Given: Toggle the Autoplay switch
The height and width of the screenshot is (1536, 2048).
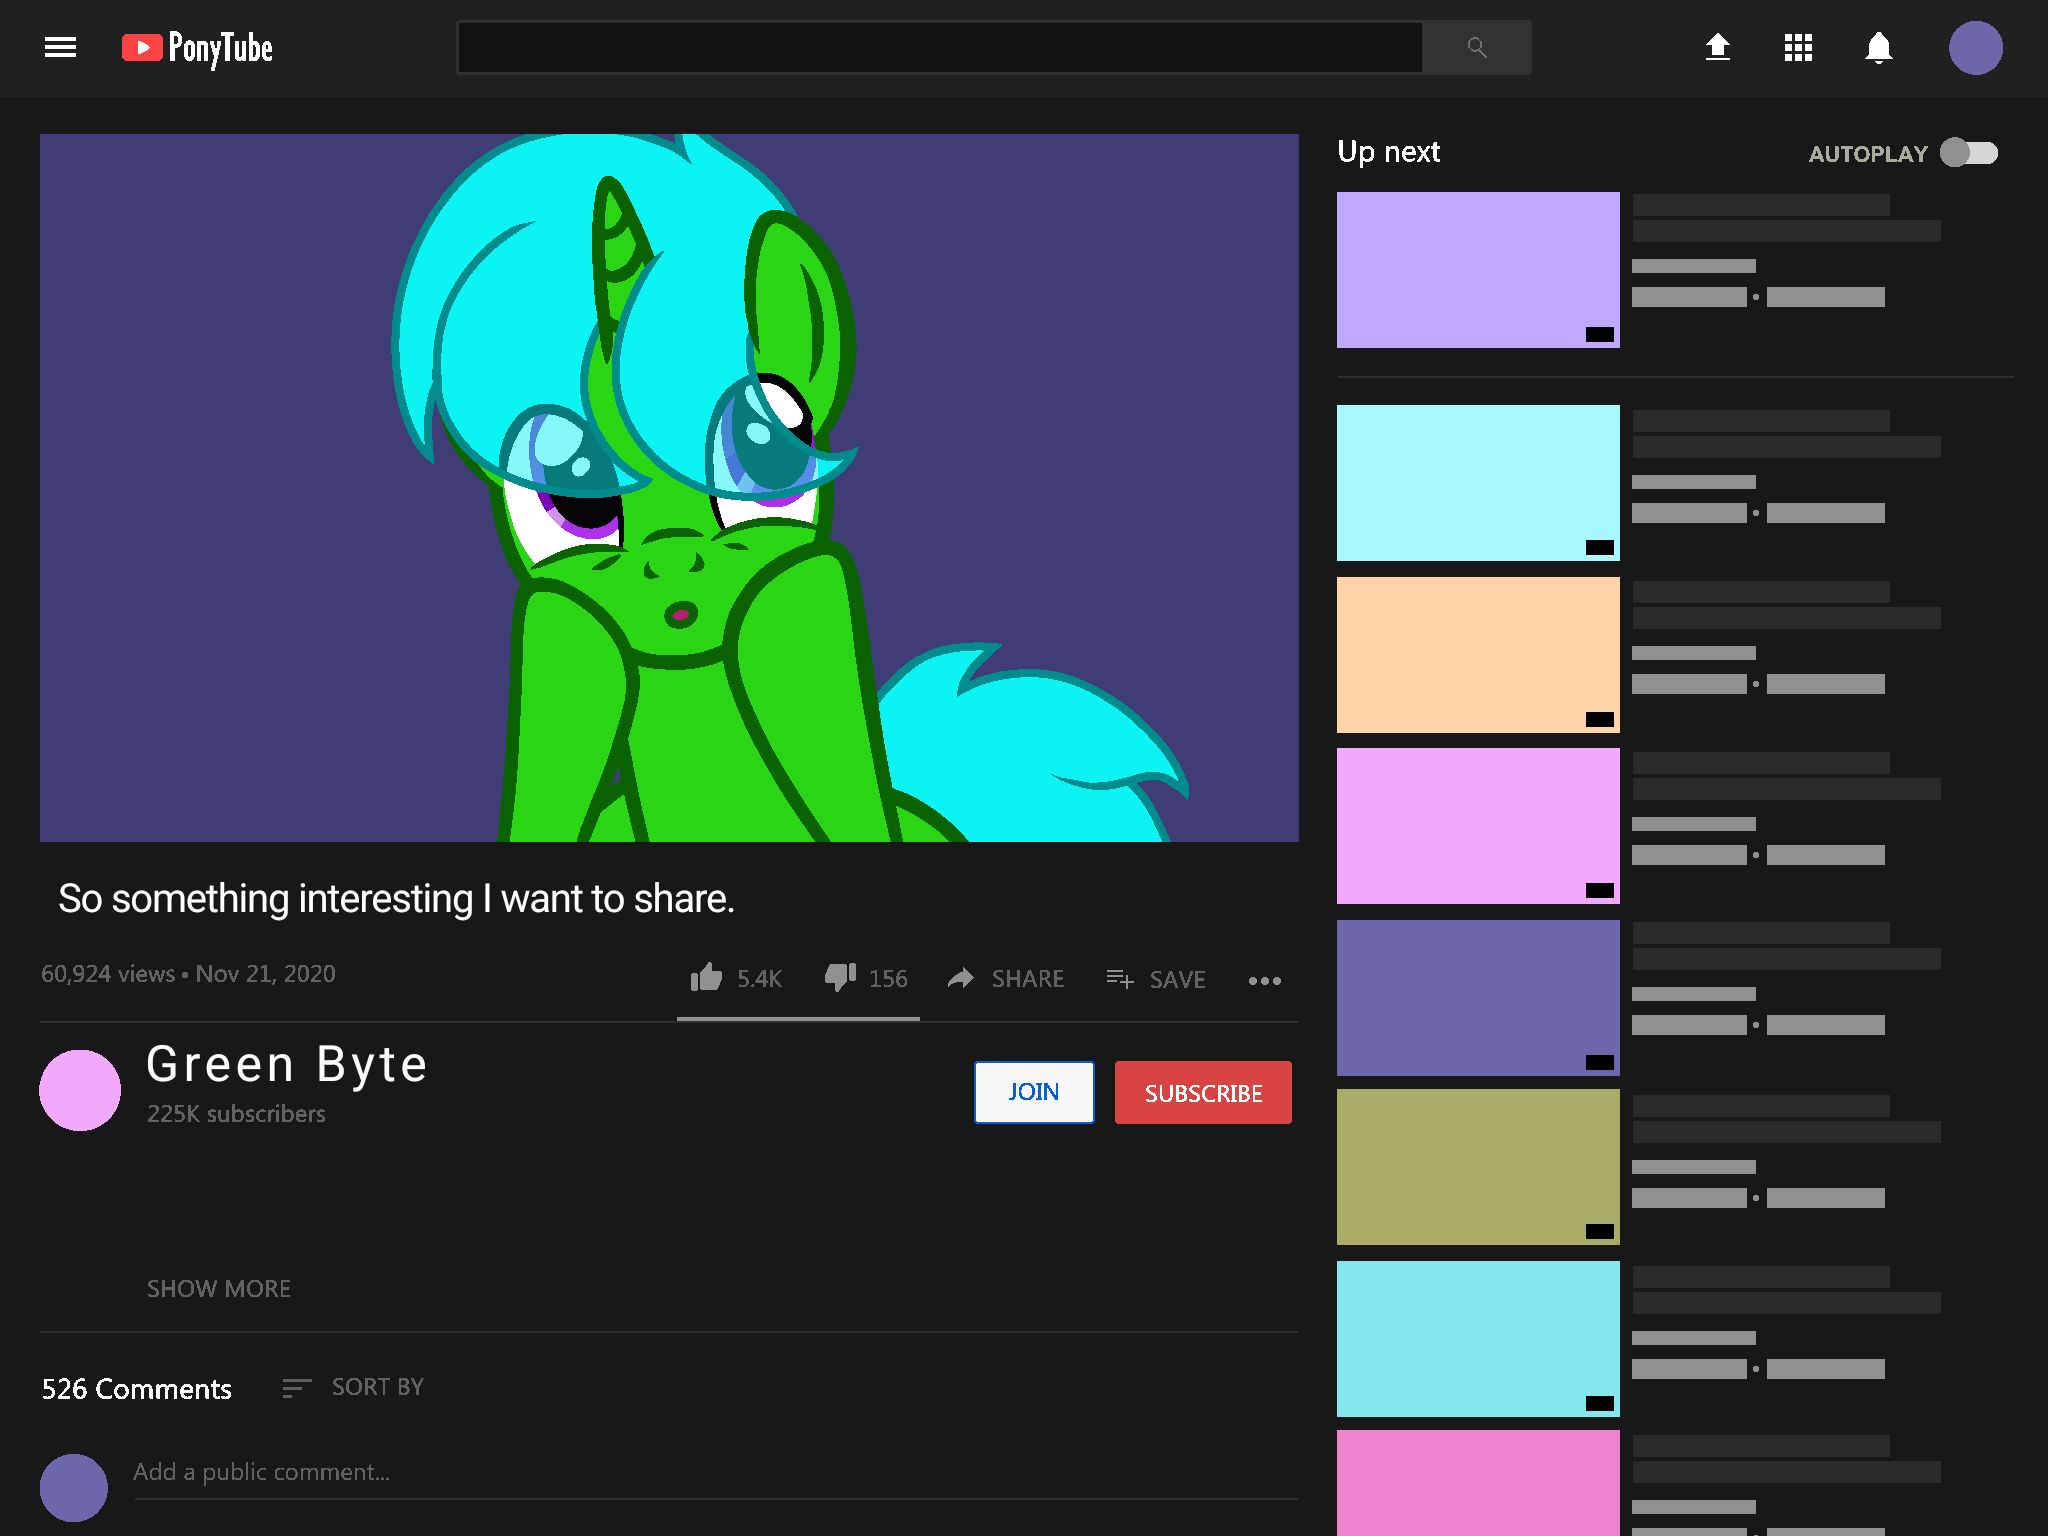Looking at the screenshot, I should tap(1968, 153).
